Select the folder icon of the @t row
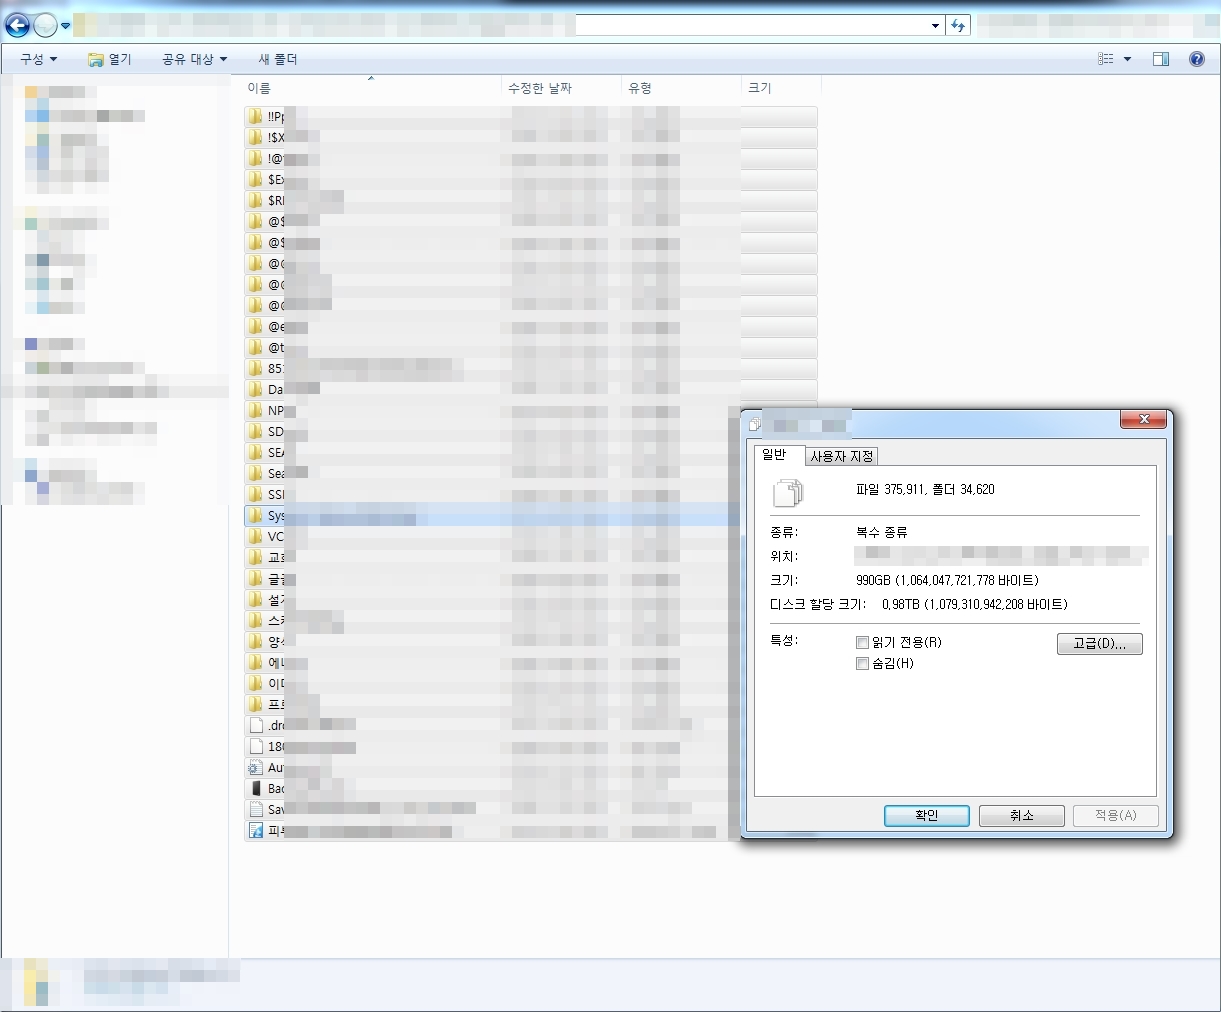This screenshot has height=1012, width=1221. [255, 347]
